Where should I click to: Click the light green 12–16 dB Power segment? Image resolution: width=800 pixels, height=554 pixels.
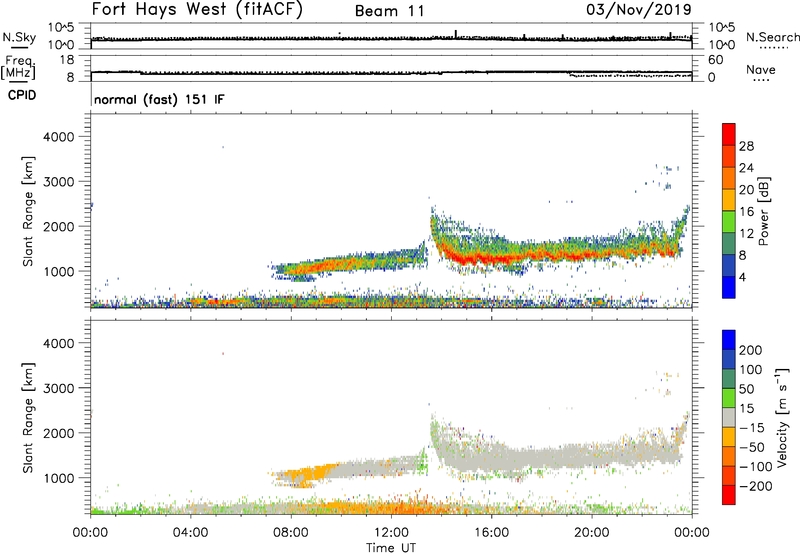[729, 222]
